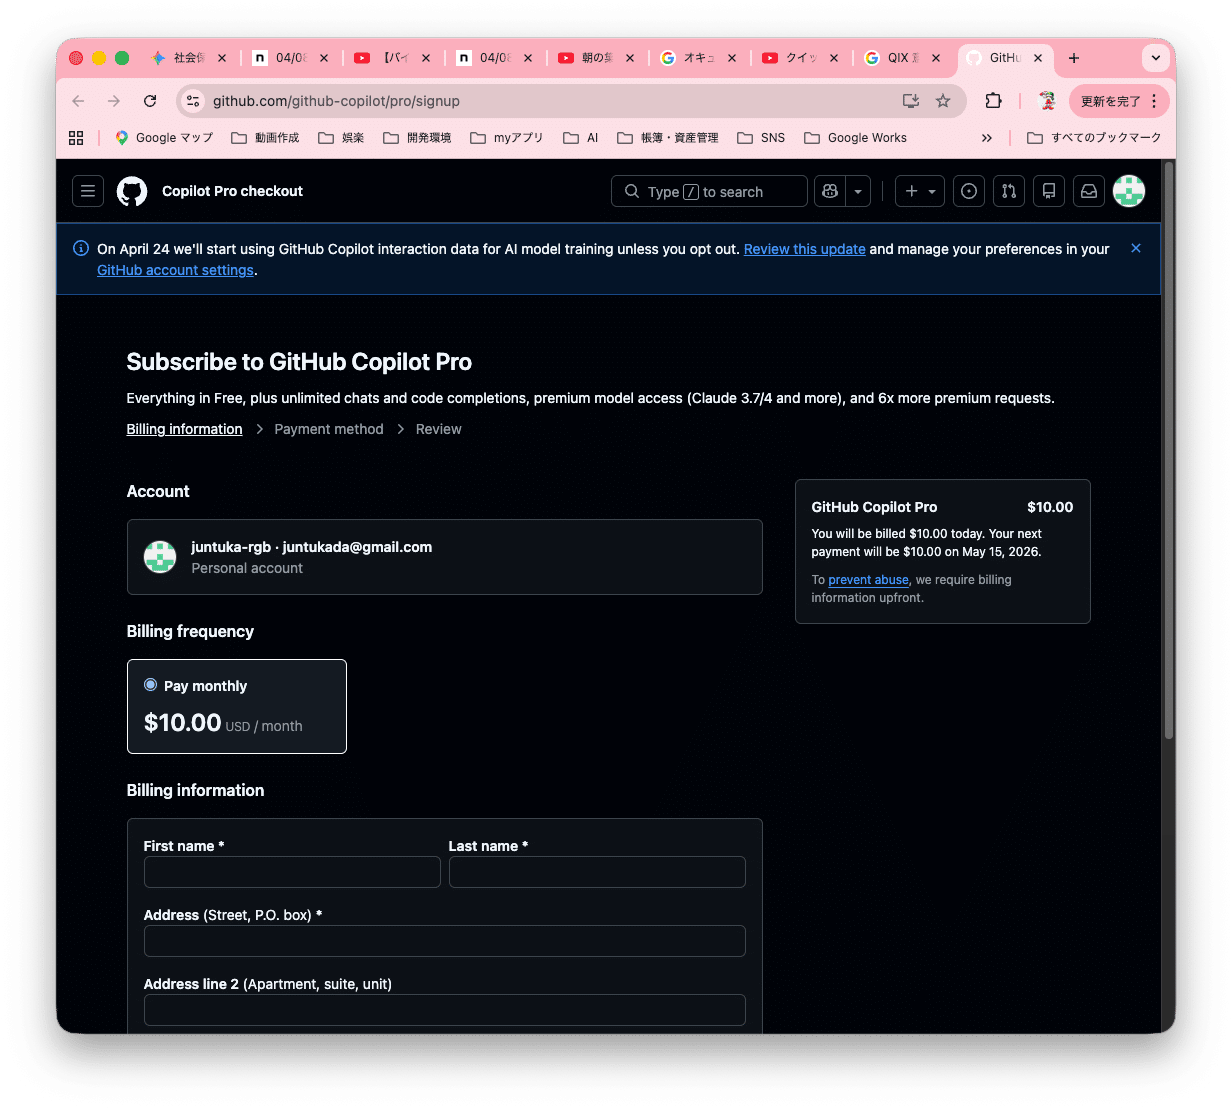This screenshot has width=1232, height=1108.
Task: Switch to the QIX Google tab
Action: [902, 58]
